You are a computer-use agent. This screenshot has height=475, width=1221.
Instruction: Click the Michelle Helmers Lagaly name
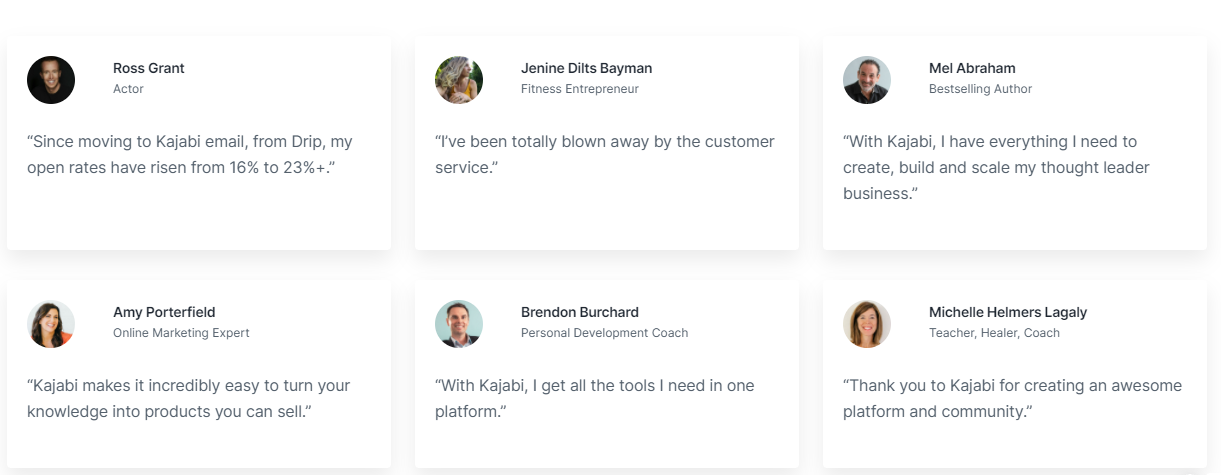click(1008, 312)
